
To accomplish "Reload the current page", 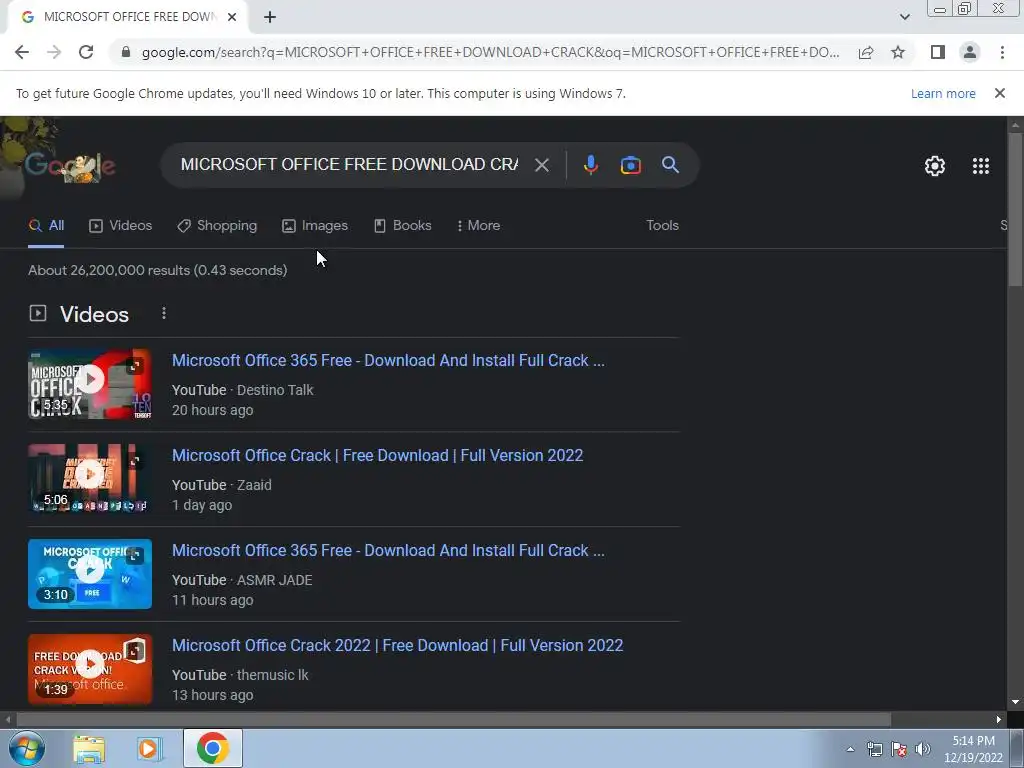I will click(x=86, y=52).
